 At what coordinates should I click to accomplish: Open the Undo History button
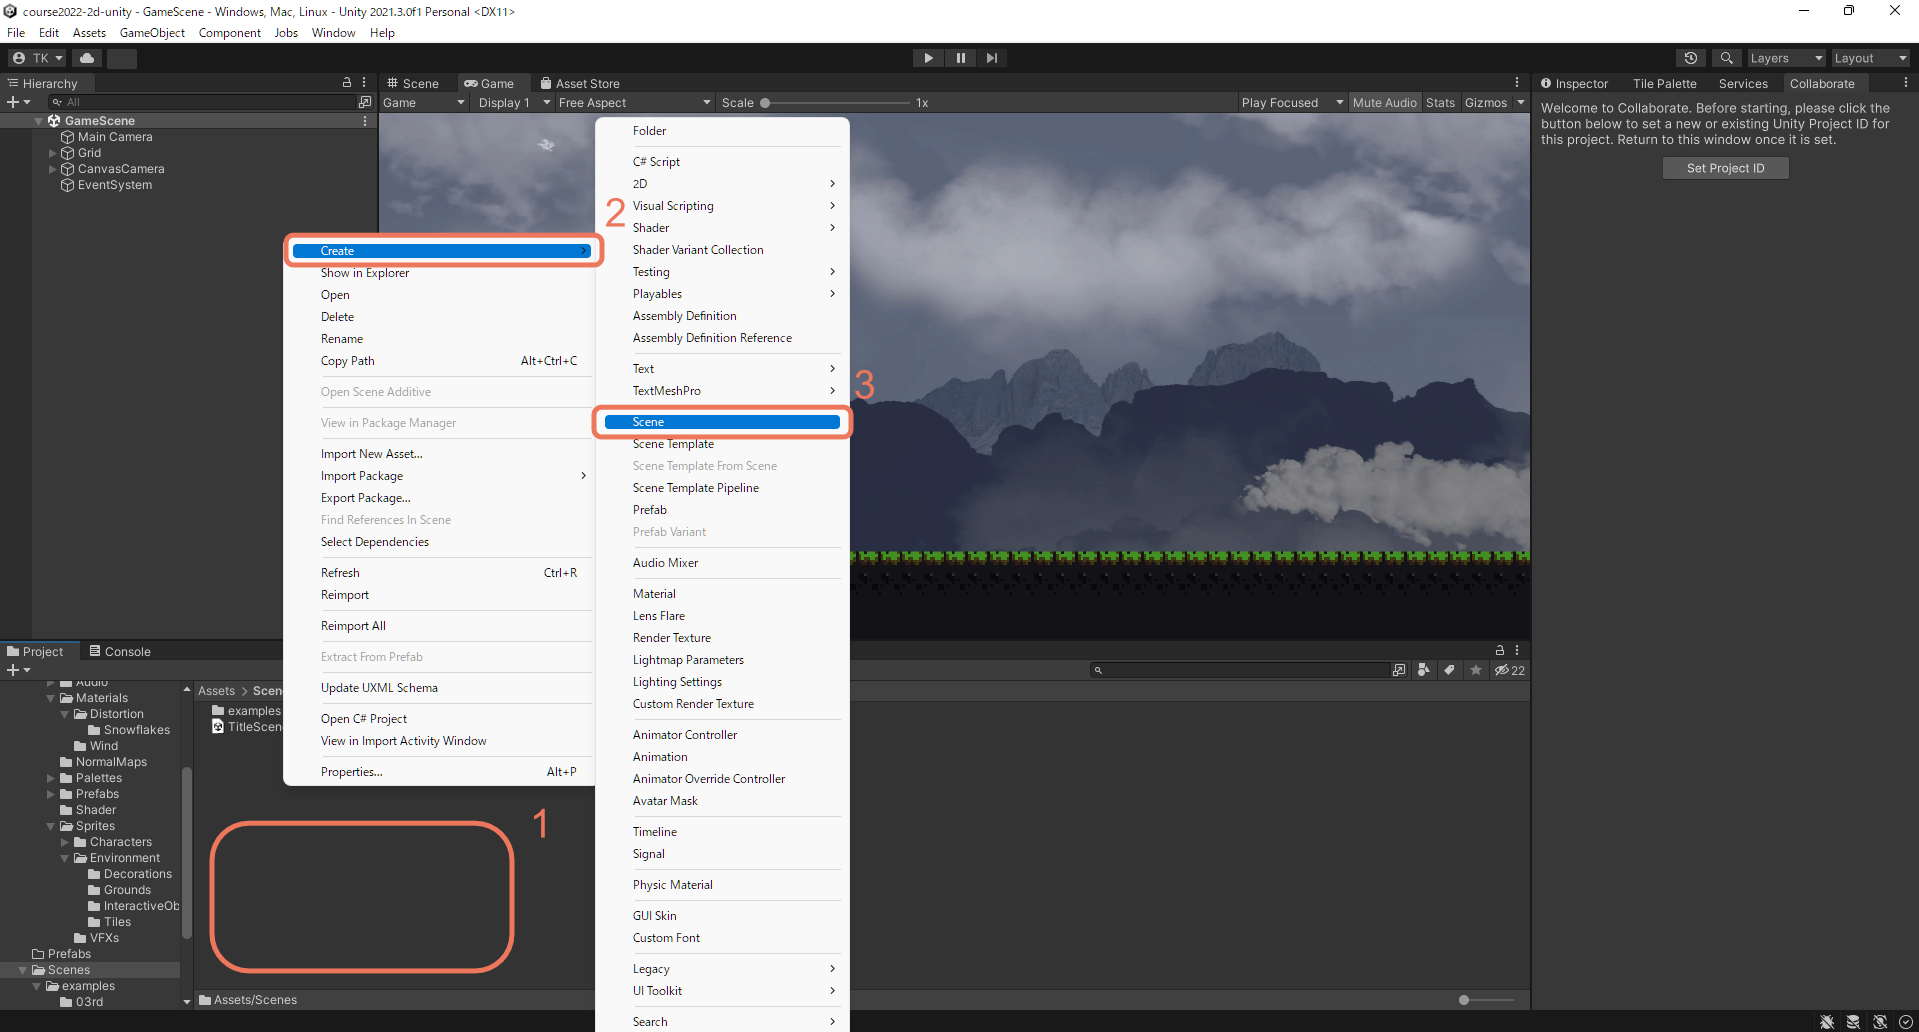click(1691, 58)
